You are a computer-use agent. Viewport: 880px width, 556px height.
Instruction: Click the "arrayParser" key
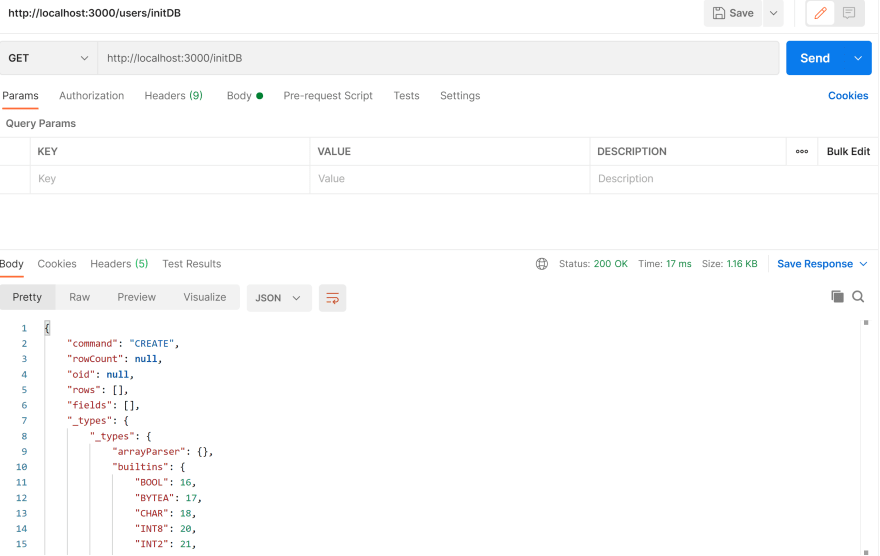pyautogui.click(x=149, y=452)
